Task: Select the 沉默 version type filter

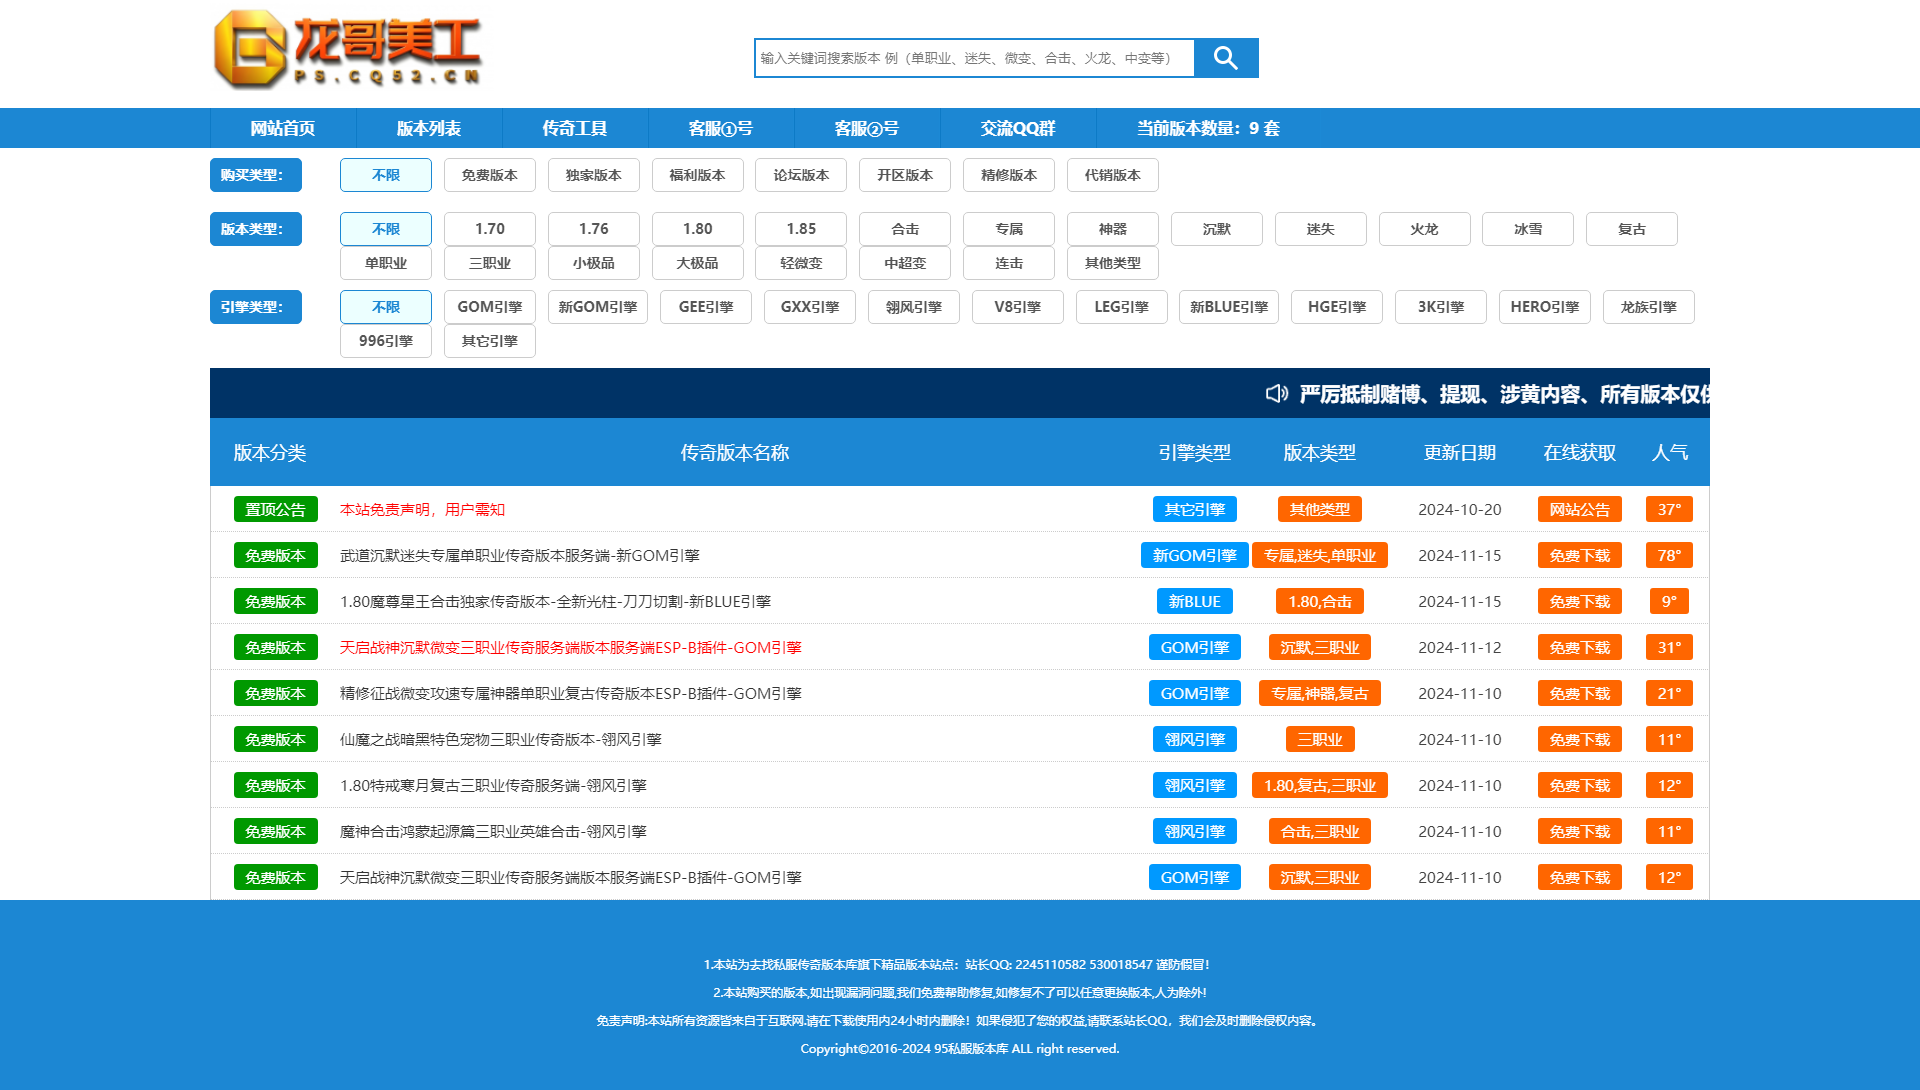Action: (1217, 229)
